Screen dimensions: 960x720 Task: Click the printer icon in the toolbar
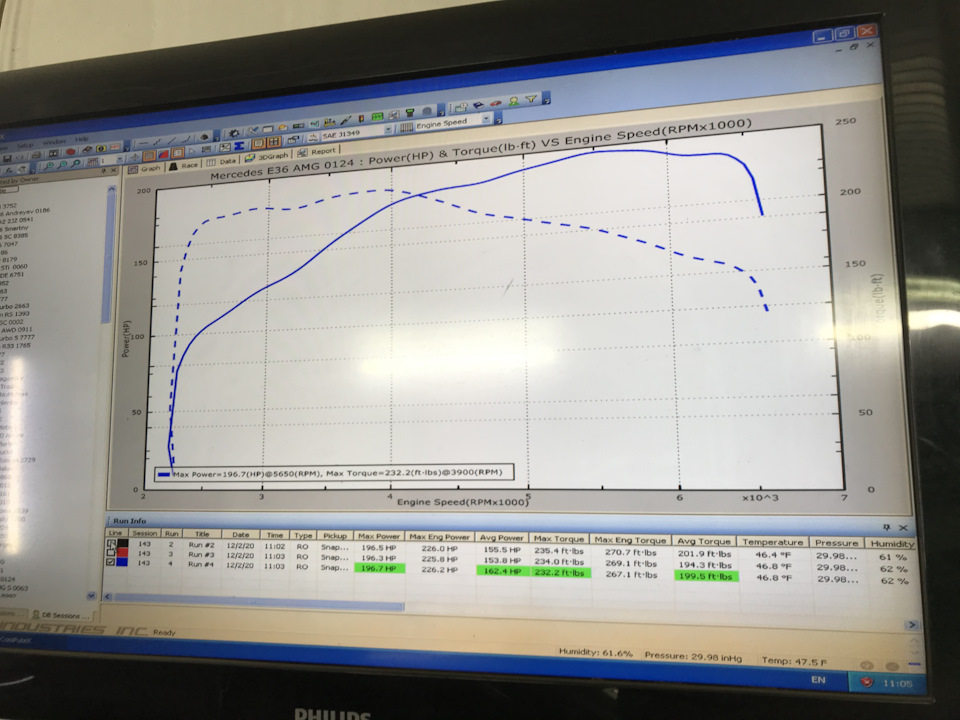[36, 154]
